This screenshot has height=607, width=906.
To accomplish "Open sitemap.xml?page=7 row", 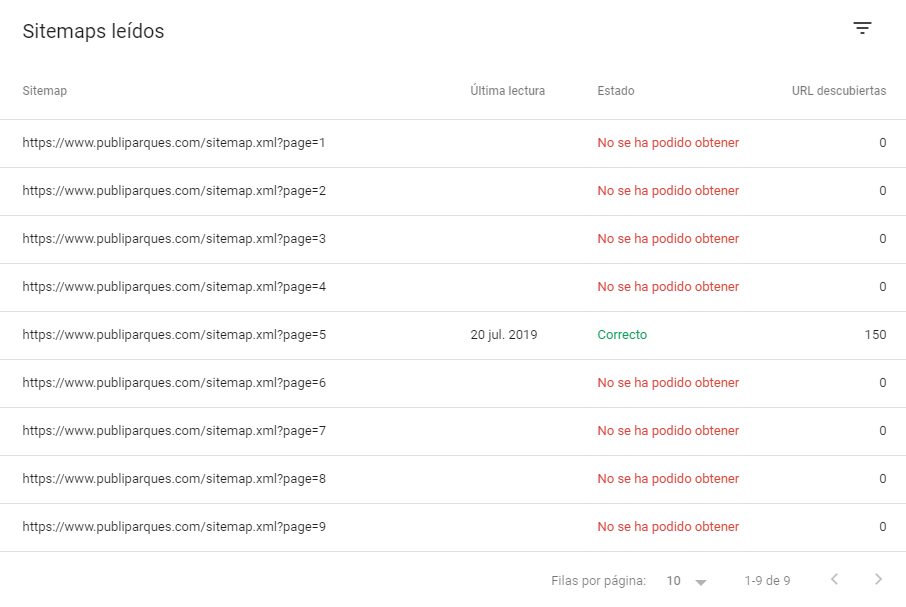I will point(453,431).
